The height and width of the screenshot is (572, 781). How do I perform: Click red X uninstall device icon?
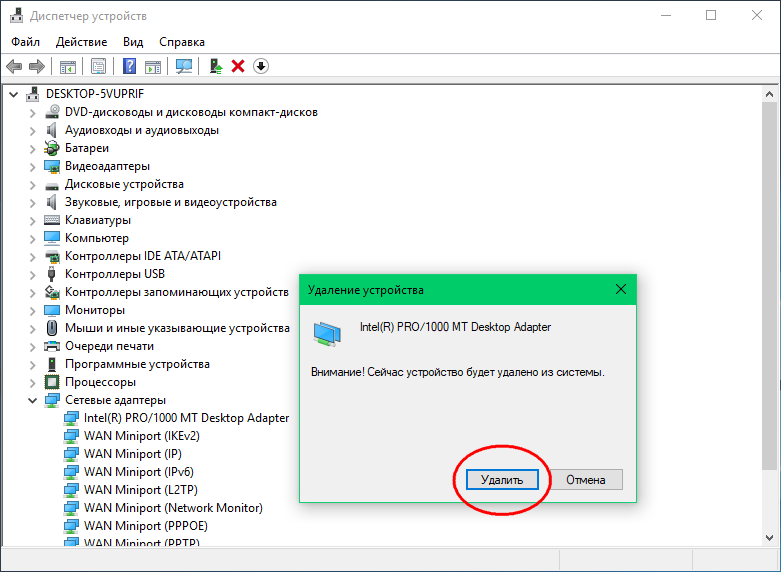[238, 66]
